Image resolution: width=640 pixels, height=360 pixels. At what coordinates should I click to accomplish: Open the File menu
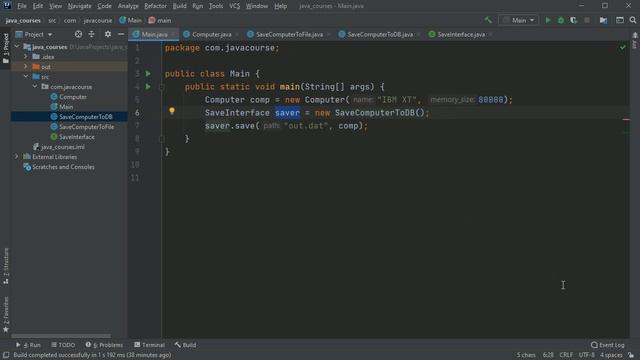click(21, 6)
